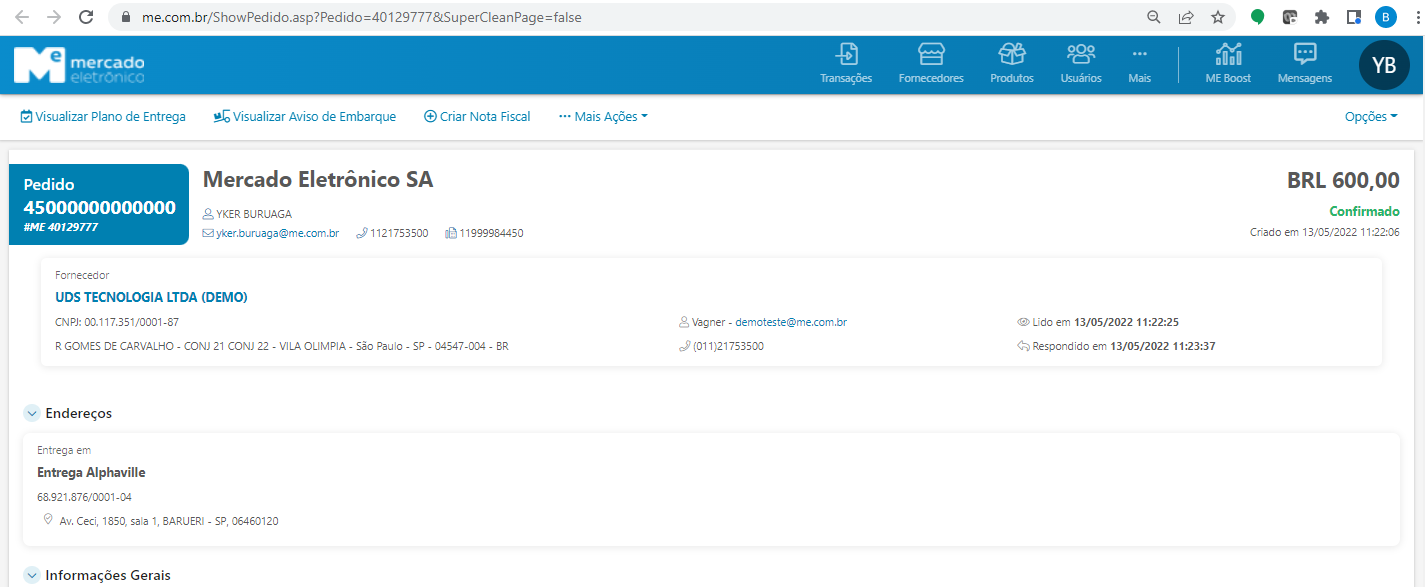Open the Chrome extensions puzzle icon
This screenshot has height=587, width=1425.
click(1322, 17)
